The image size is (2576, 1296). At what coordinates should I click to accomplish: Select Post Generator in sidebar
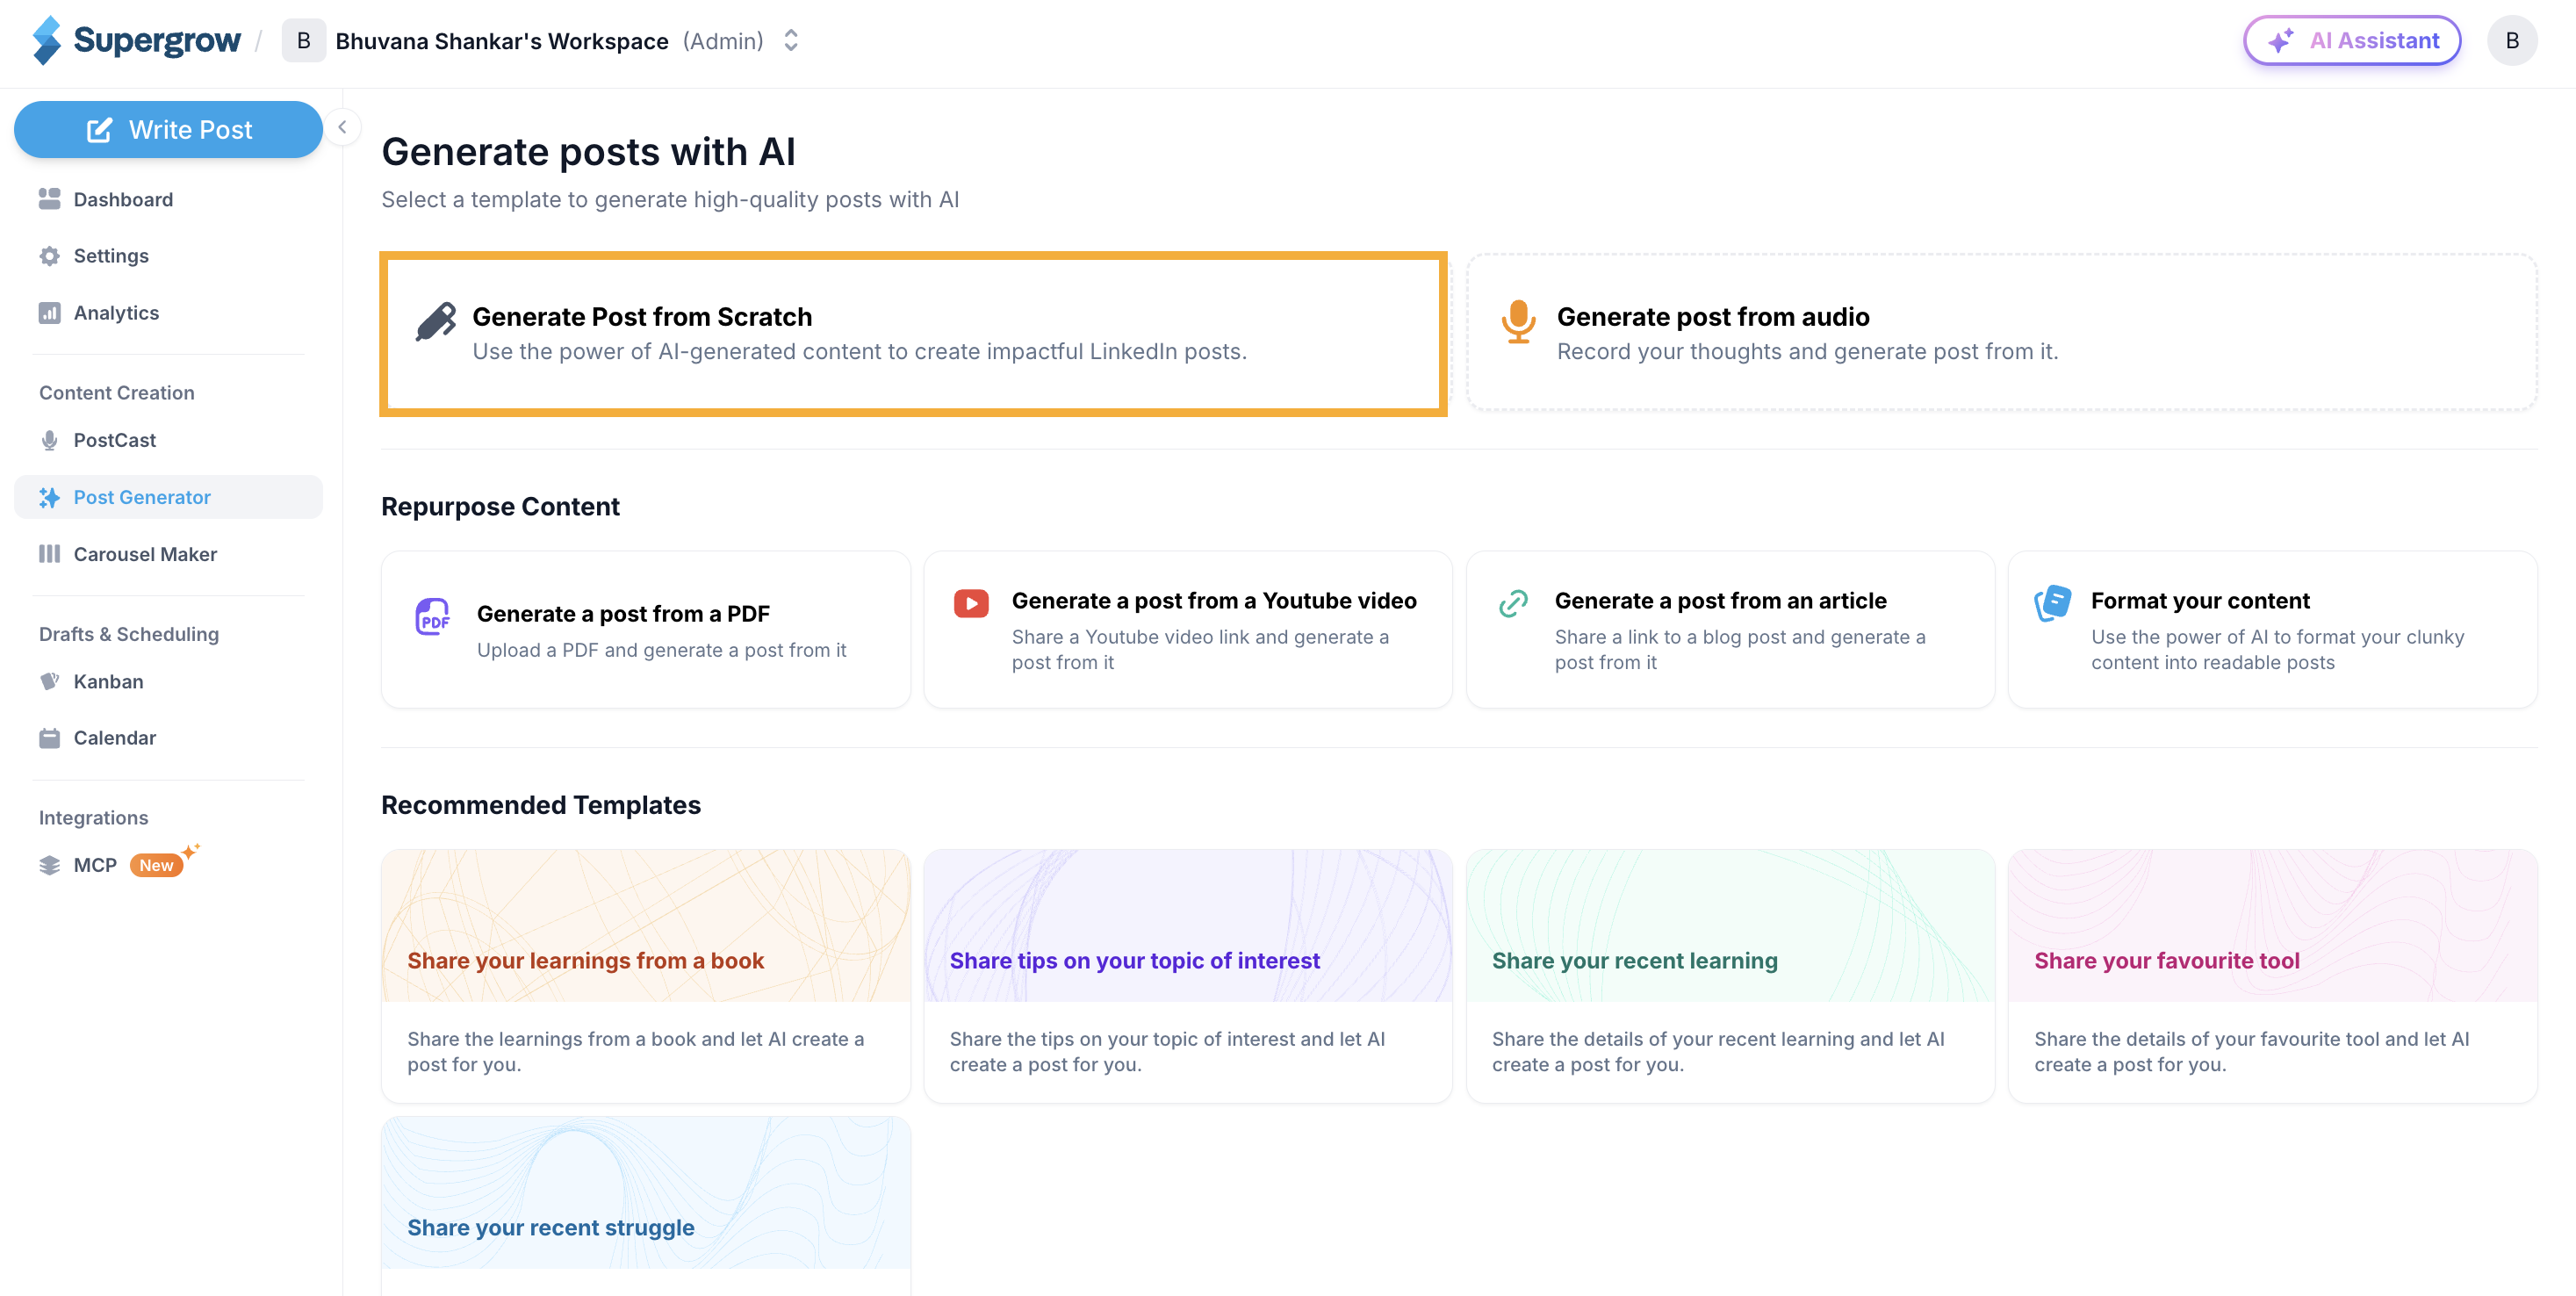[x=168, y=497]
